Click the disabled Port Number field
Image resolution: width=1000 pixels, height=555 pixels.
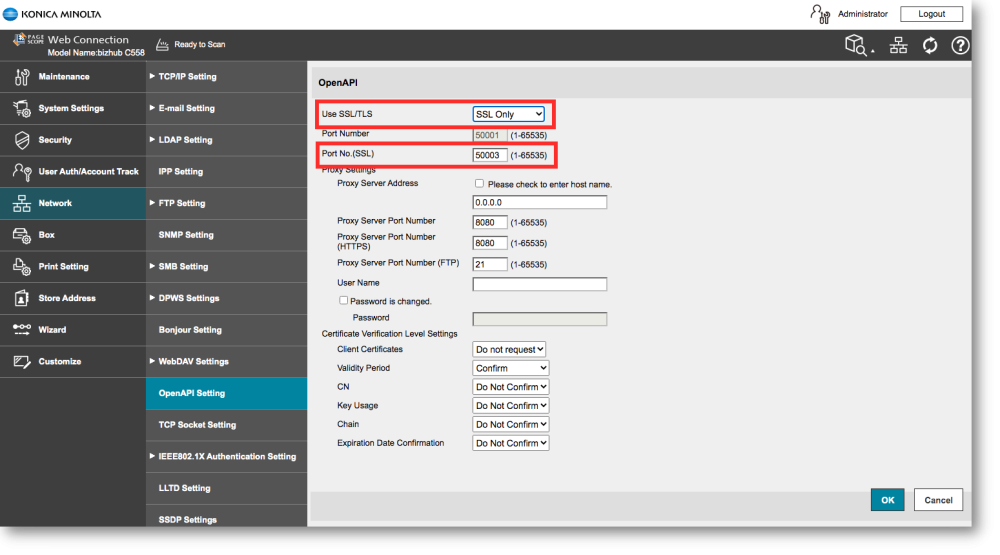pyautogui.click(x=490, y=135)
